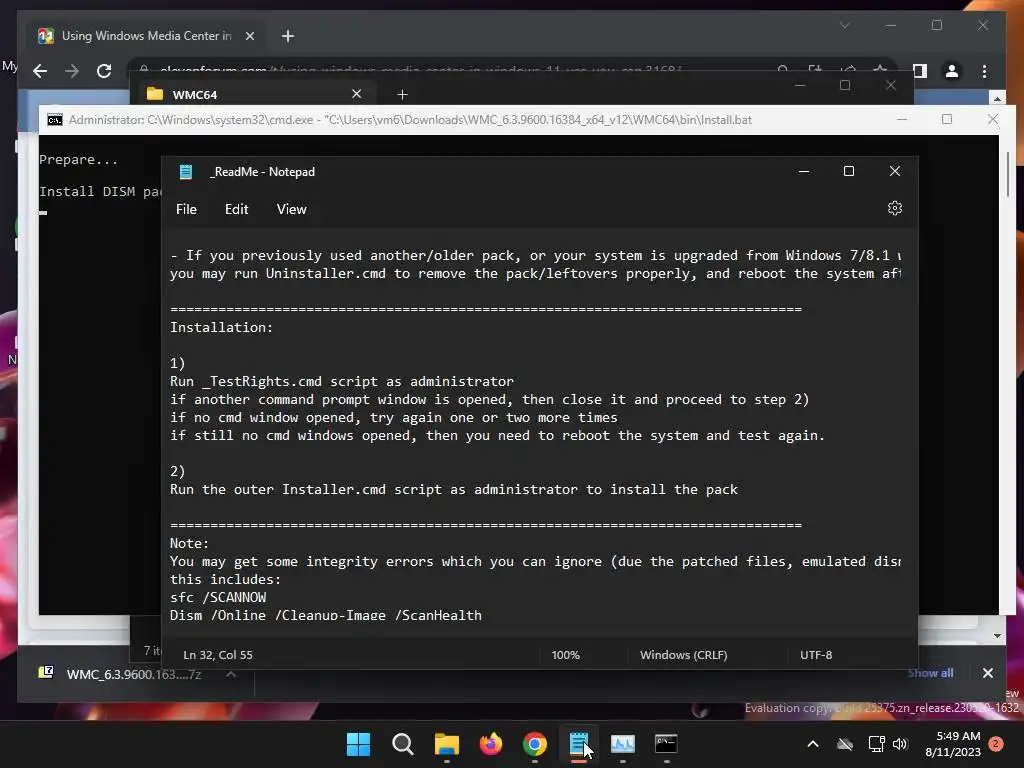Open File Explorer from taskbar
The image size is (1024, 768).
(447, 744)
